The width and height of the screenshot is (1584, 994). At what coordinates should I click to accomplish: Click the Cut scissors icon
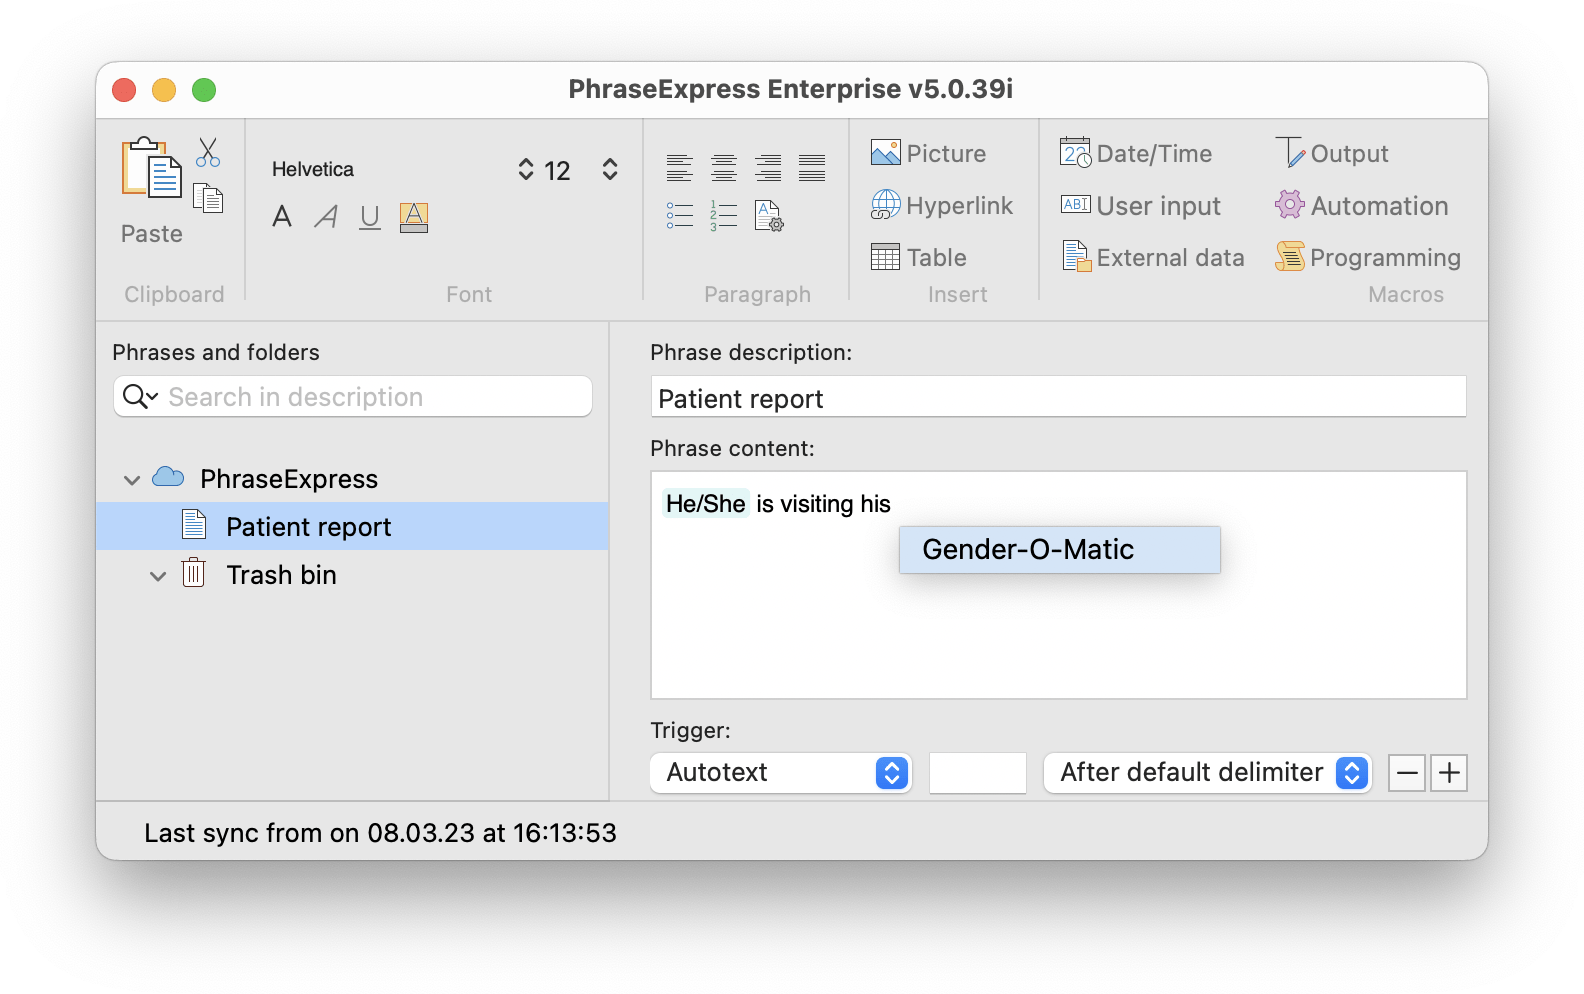point(208,152)
